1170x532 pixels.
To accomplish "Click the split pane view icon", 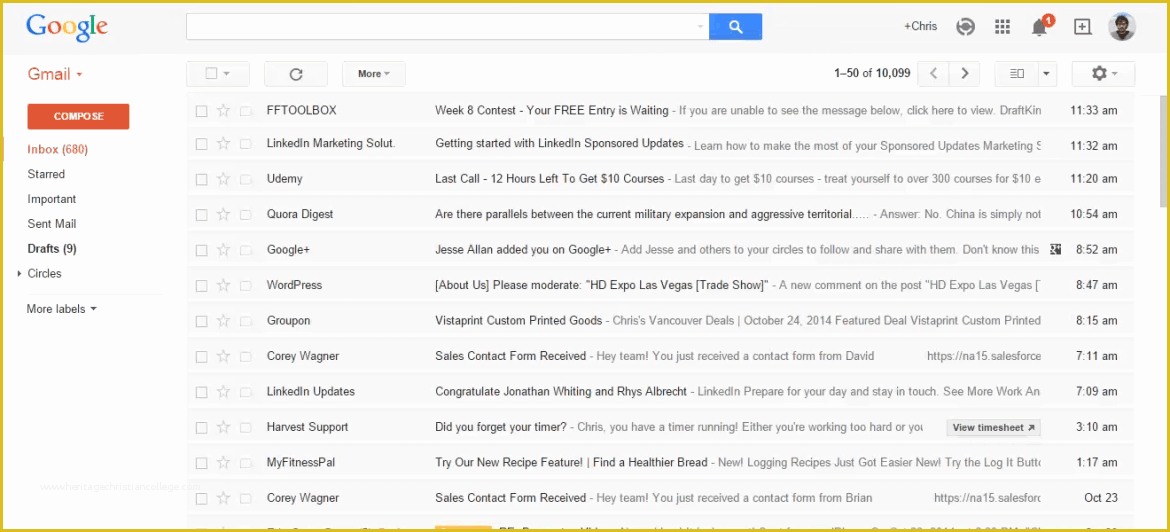I will coord(1016,73).
